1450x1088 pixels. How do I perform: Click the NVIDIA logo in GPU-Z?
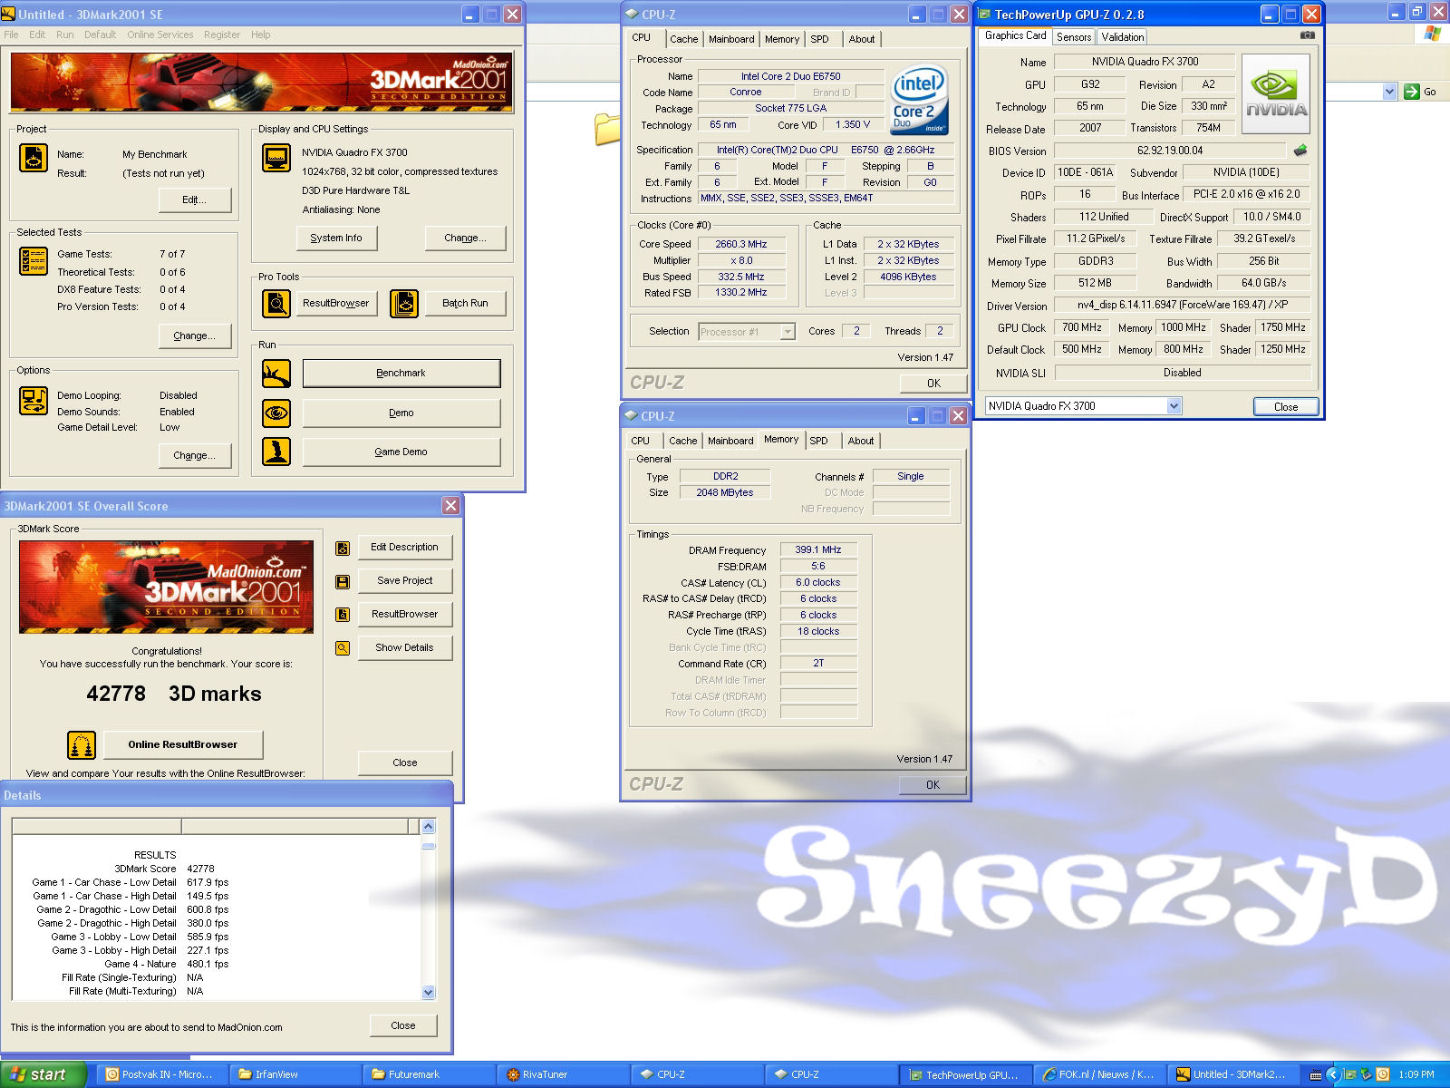(1276, 94)
